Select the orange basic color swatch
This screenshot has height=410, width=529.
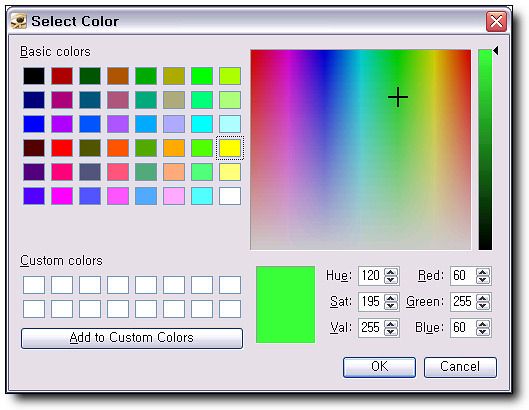pyautogui.click(x=174, y=148)
